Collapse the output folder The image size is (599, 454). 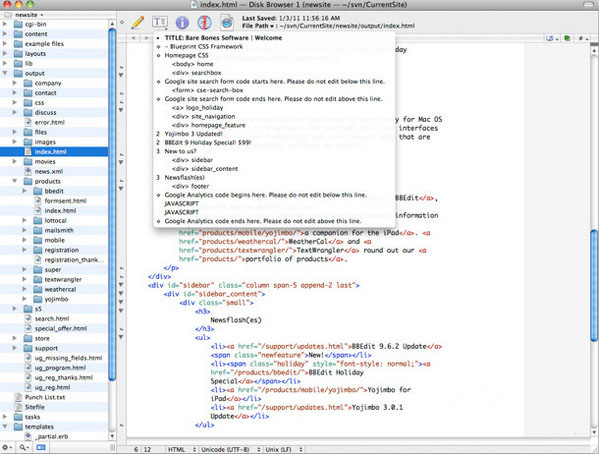coord(5,73)
